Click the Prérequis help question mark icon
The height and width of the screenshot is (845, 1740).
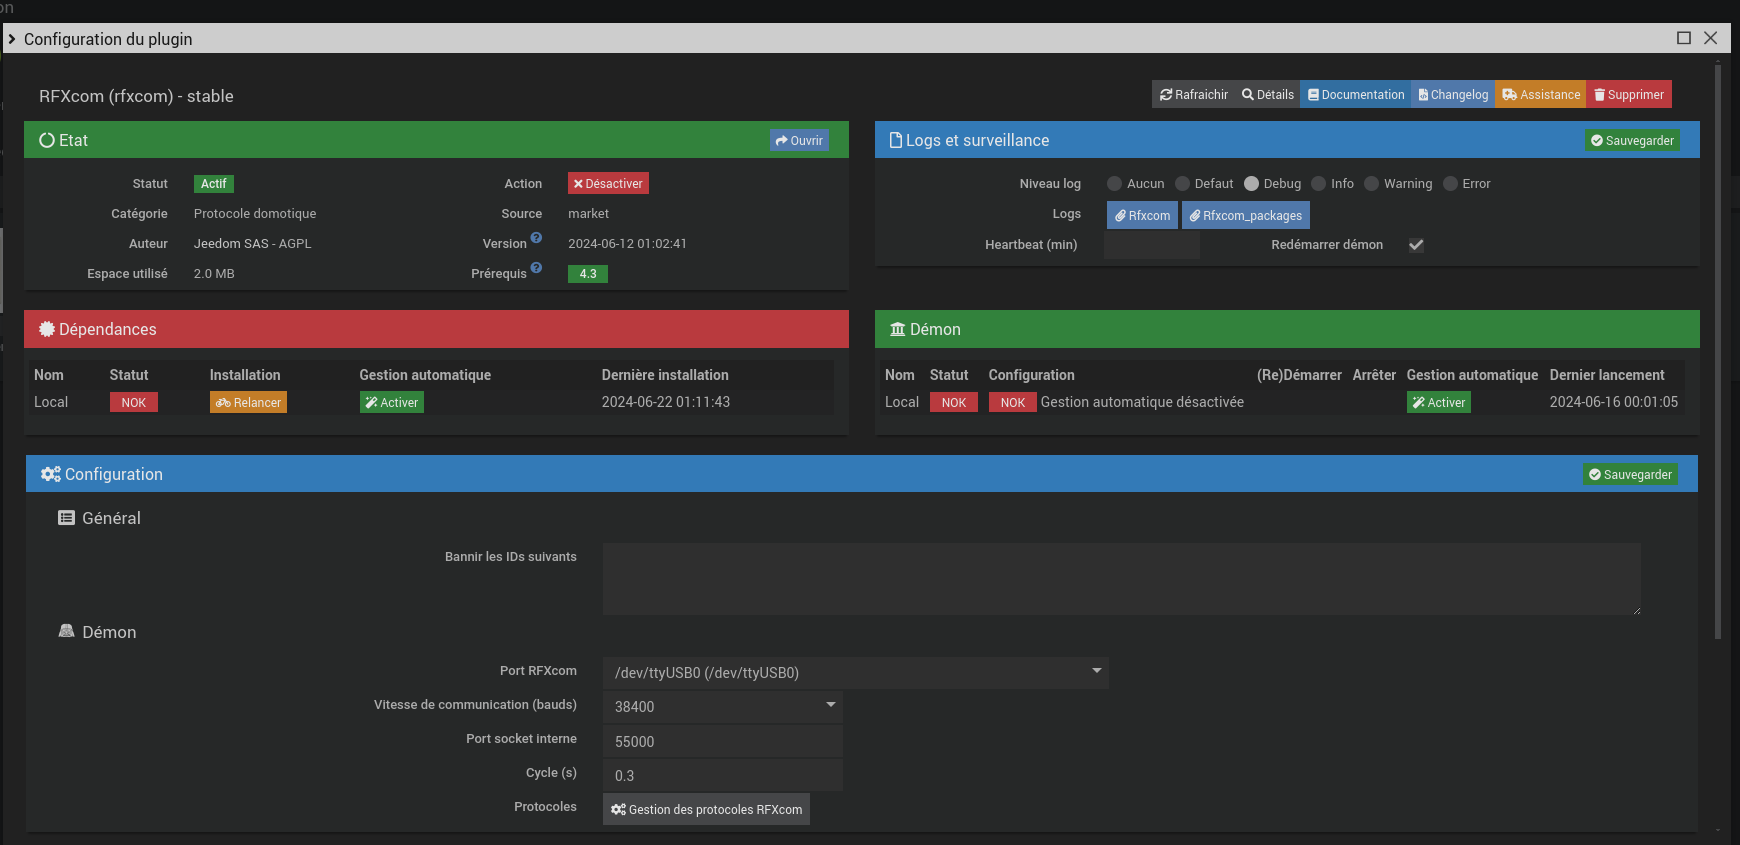(536, 268)
